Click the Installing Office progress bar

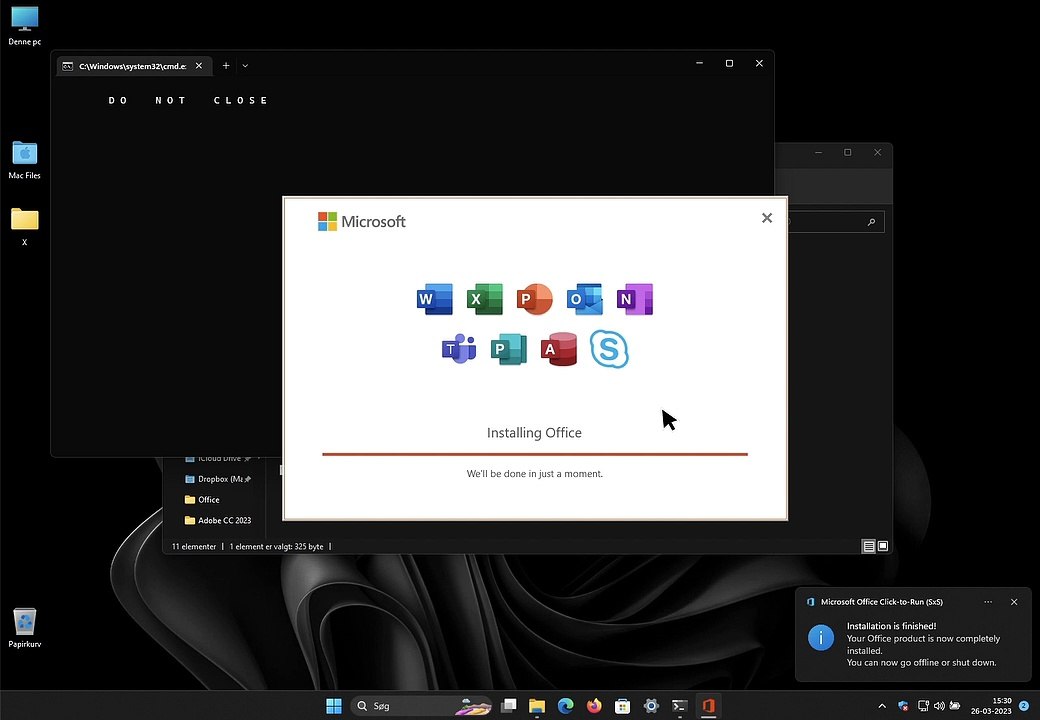(x=535, y=454)
